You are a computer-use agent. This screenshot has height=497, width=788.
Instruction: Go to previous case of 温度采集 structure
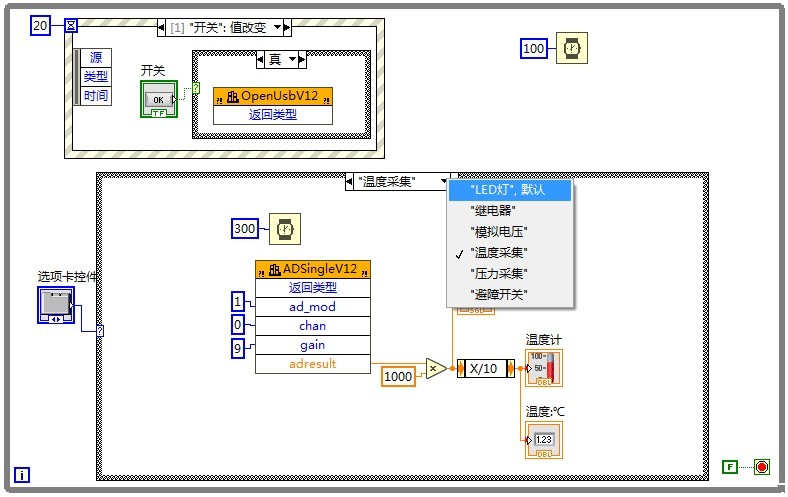click(349, 181)
